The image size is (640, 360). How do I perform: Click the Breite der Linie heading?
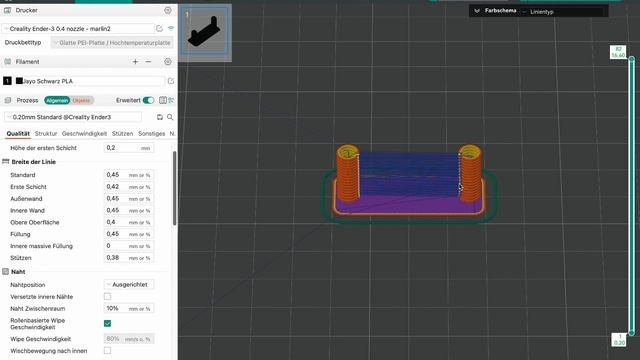[33, 162]
